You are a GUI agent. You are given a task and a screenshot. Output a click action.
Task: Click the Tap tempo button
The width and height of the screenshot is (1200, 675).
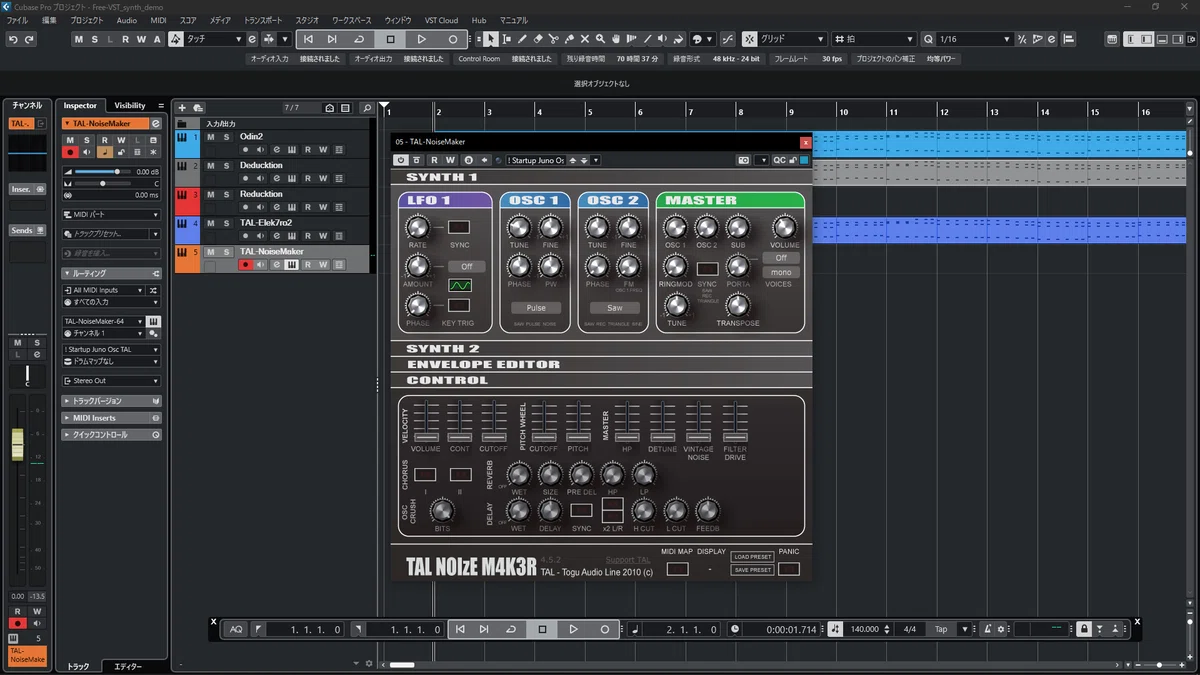[x=941, y=629]
